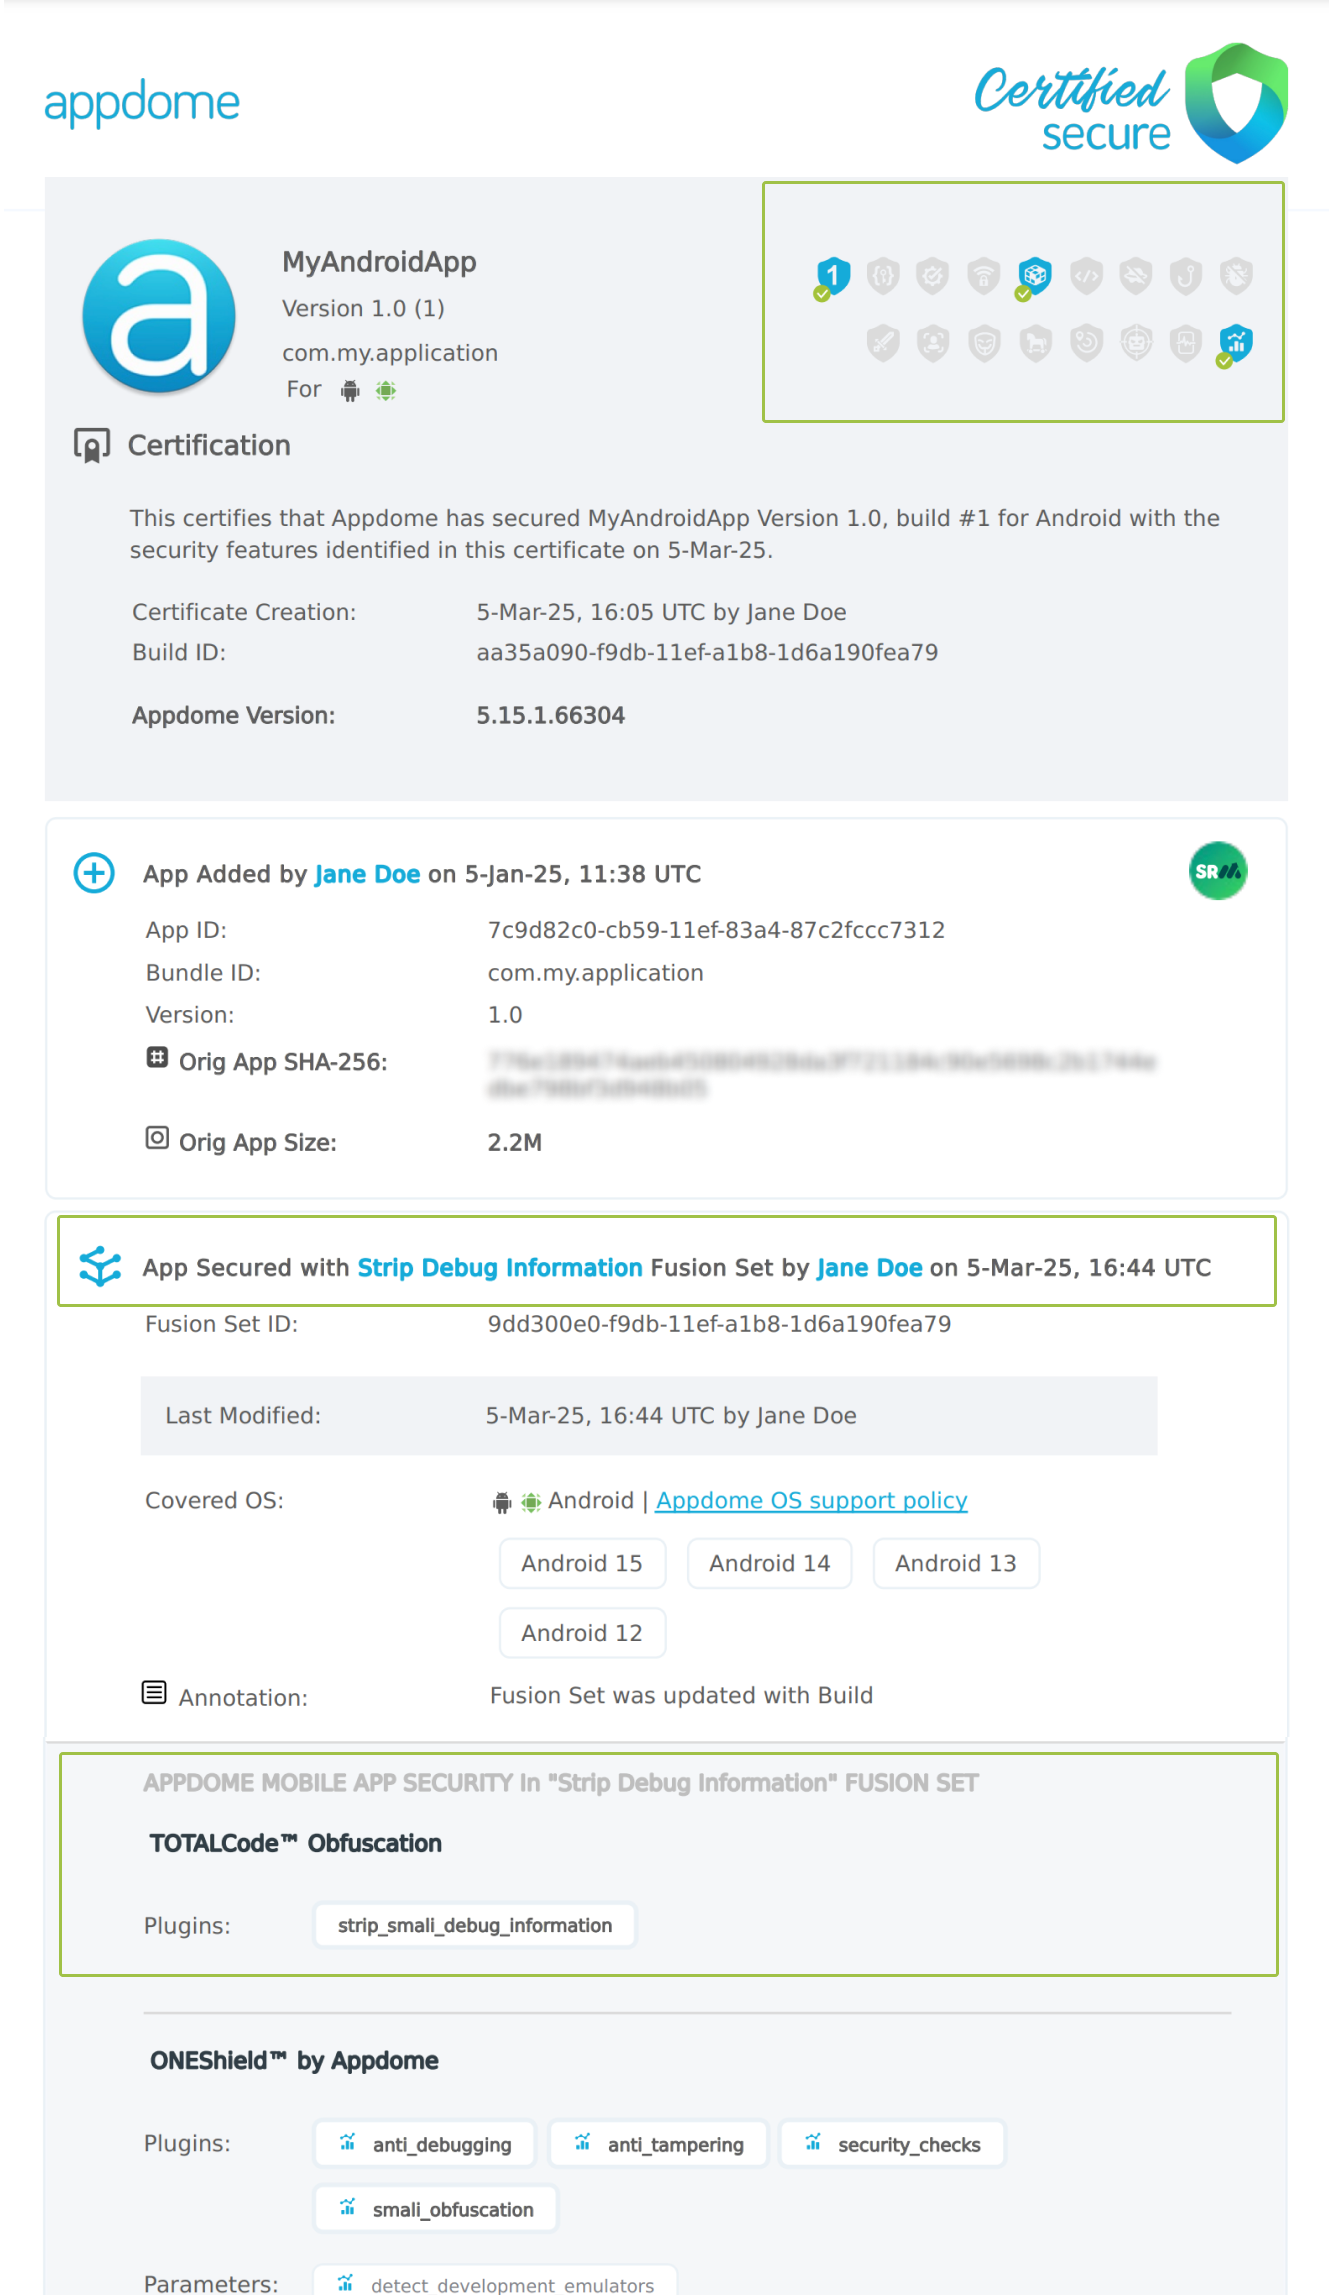Click the grey Wi-Fi lock shield badge
The width and height of the screenshot is (1329, 2295).
pos(984,275)
